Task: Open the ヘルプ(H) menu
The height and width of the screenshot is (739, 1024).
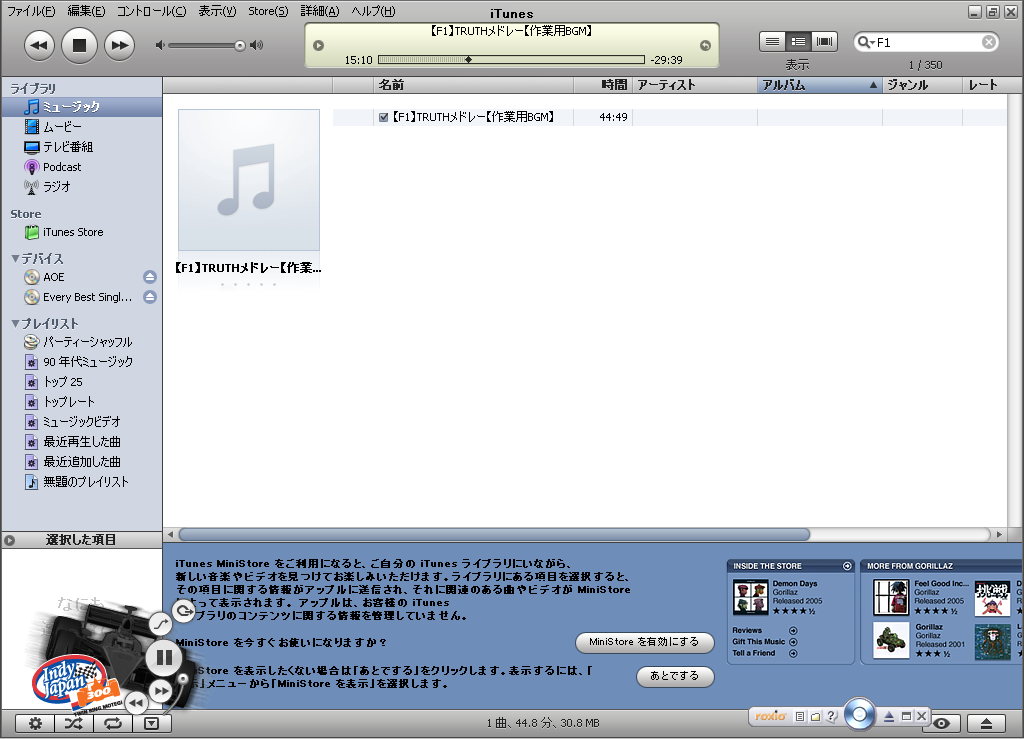Action: 373,11
